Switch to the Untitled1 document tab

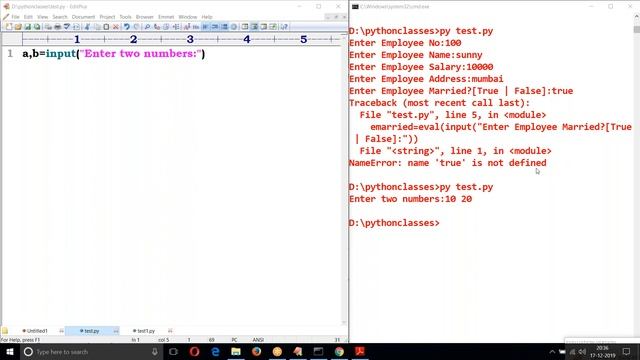(36, 331)
